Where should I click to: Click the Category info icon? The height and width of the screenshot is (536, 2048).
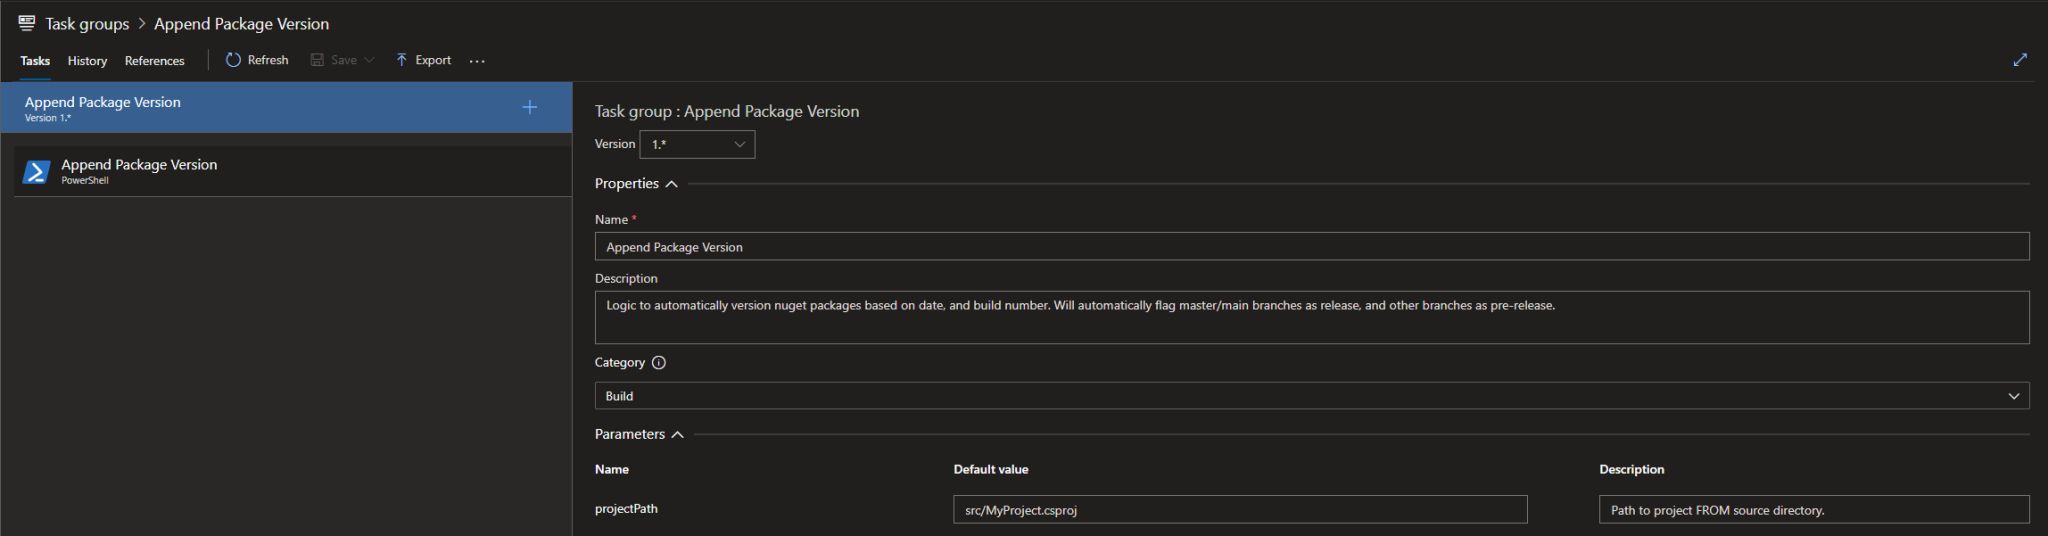[x=658, y=363]
